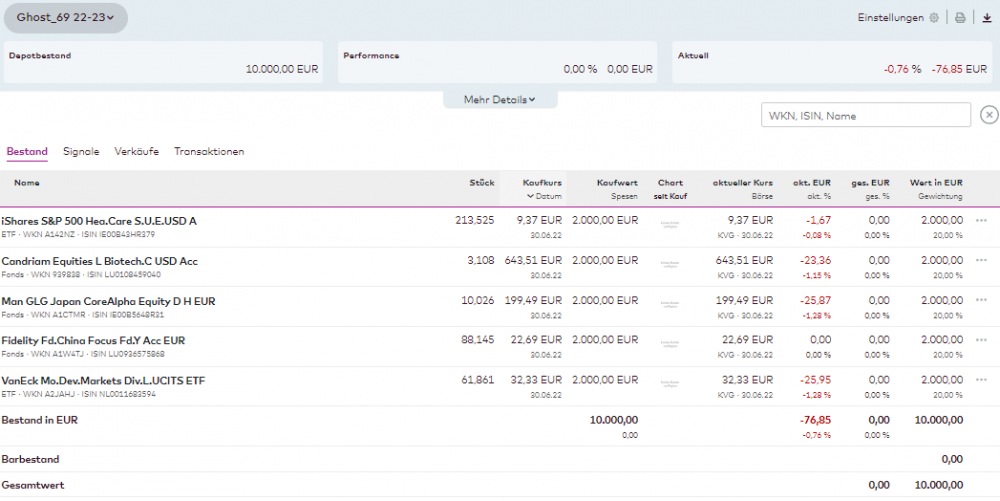The height and width of the screenshot is (501, 1000).
Task: Switch to the Transaktionen tab
Action: click(209, 152)
